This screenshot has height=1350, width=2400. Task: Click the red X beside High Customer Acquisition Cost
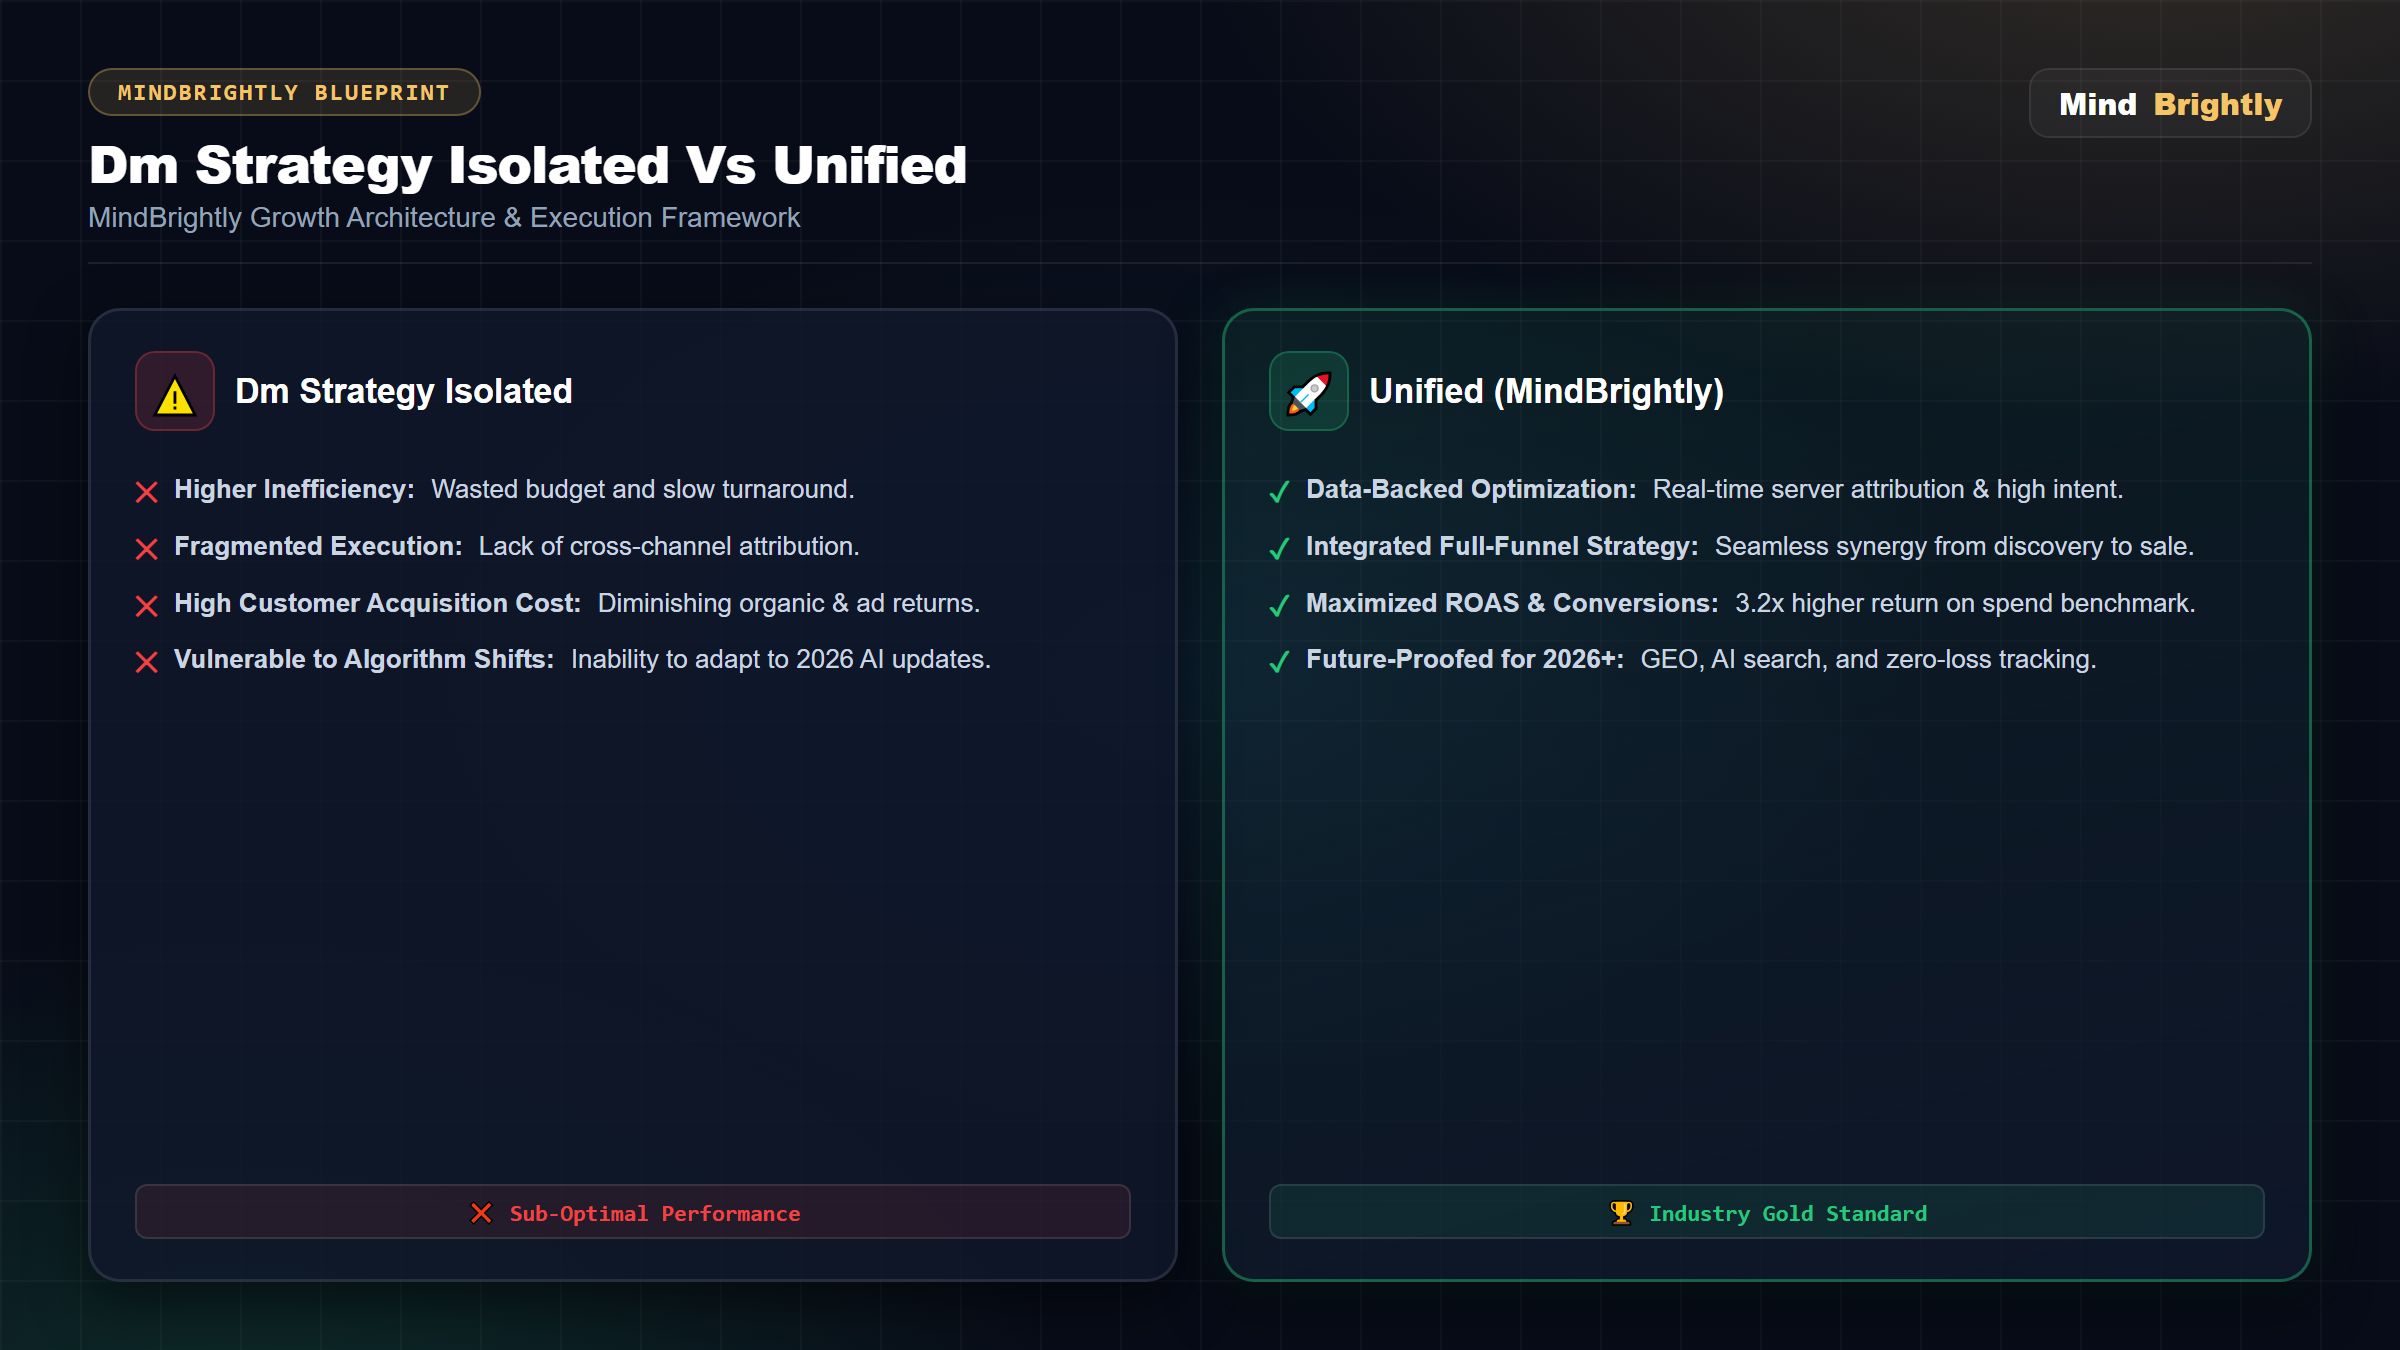tap(147, 606)
